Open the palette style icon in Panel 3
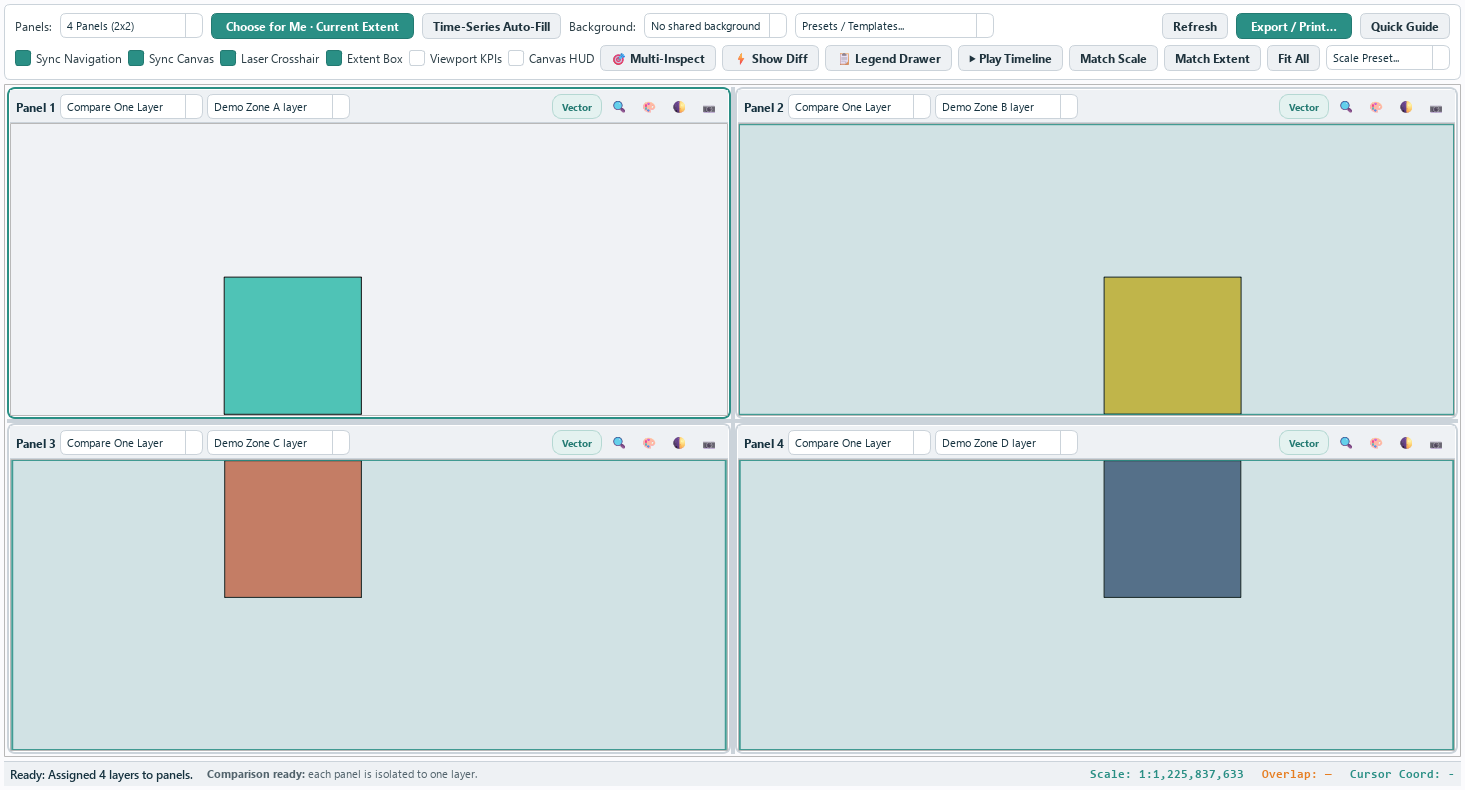 click(649, 443)
